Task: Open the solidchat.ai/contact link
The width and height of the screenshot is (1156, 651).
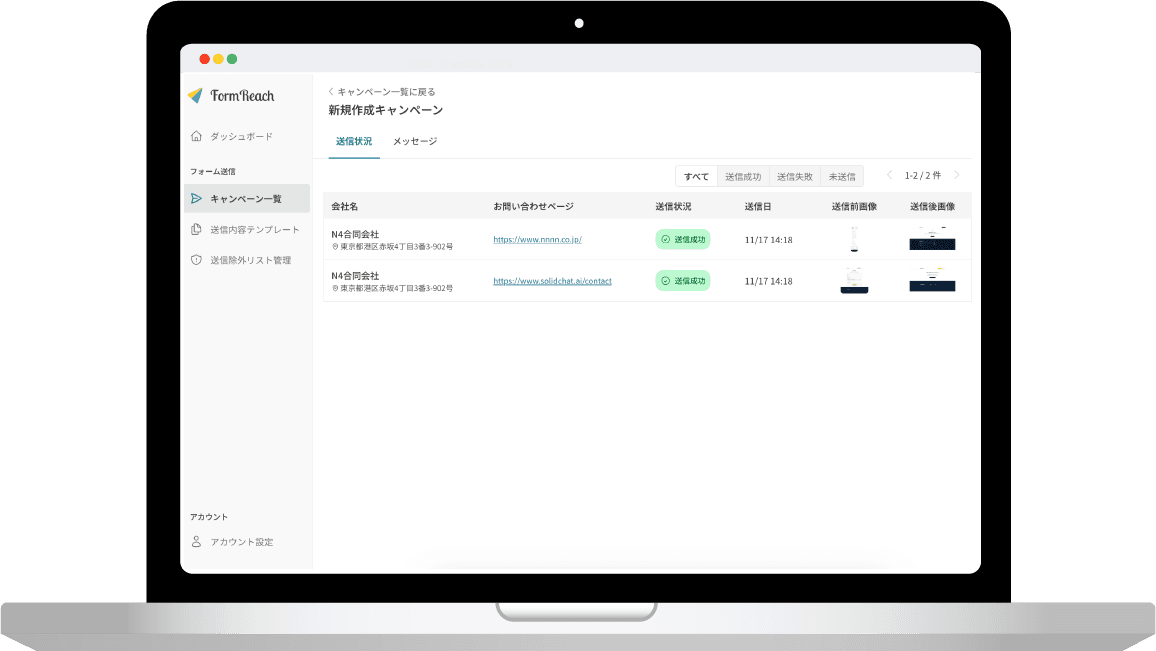Action: pyautogui.click(x=552, y=281)
